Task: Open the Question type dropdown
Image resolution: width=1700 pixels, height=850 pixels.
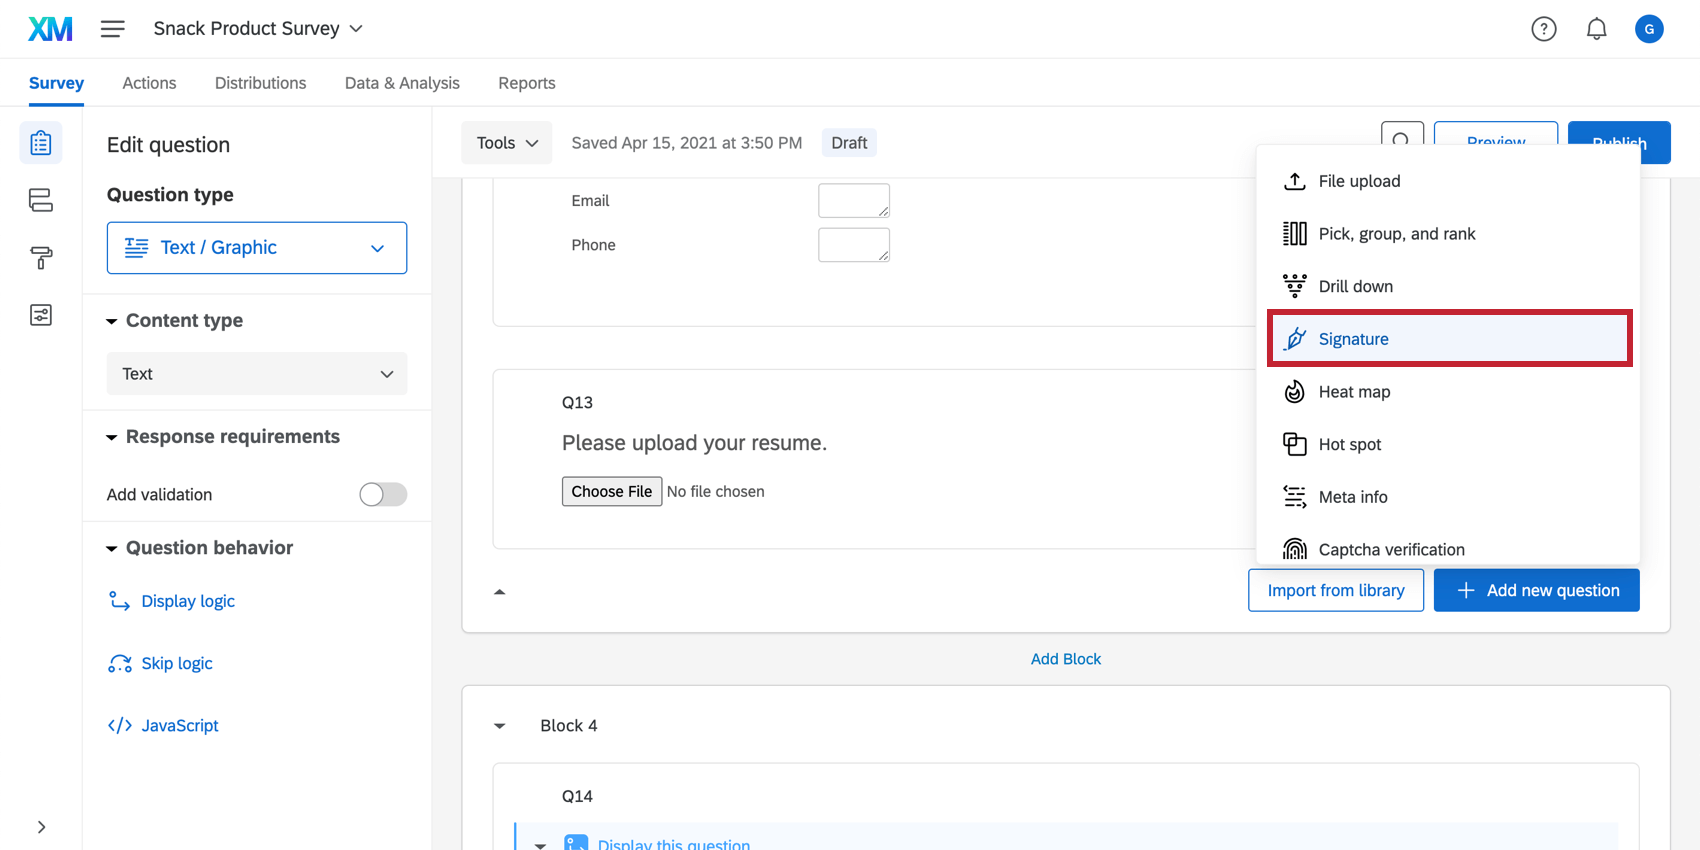Action: (x=257, y=248)
